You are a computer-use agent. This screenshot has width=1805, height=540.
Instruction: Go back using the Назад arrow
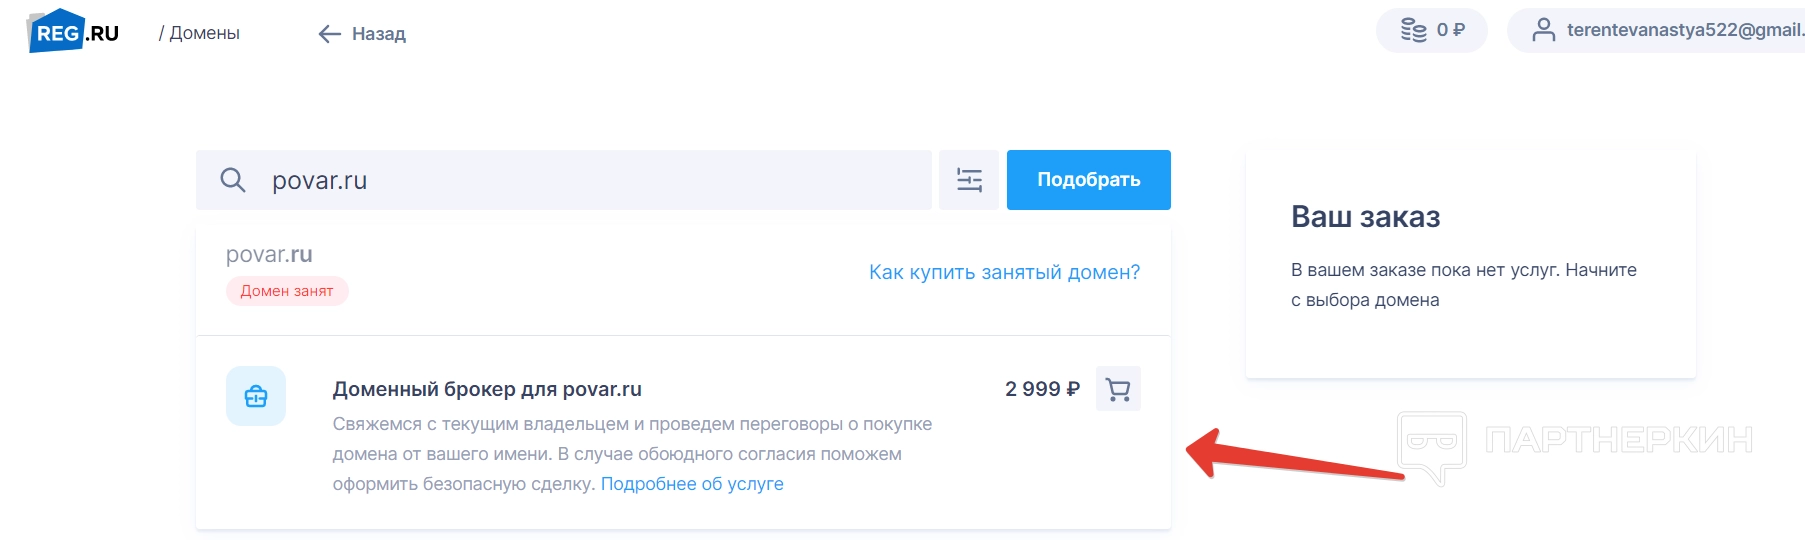[362, 34]
